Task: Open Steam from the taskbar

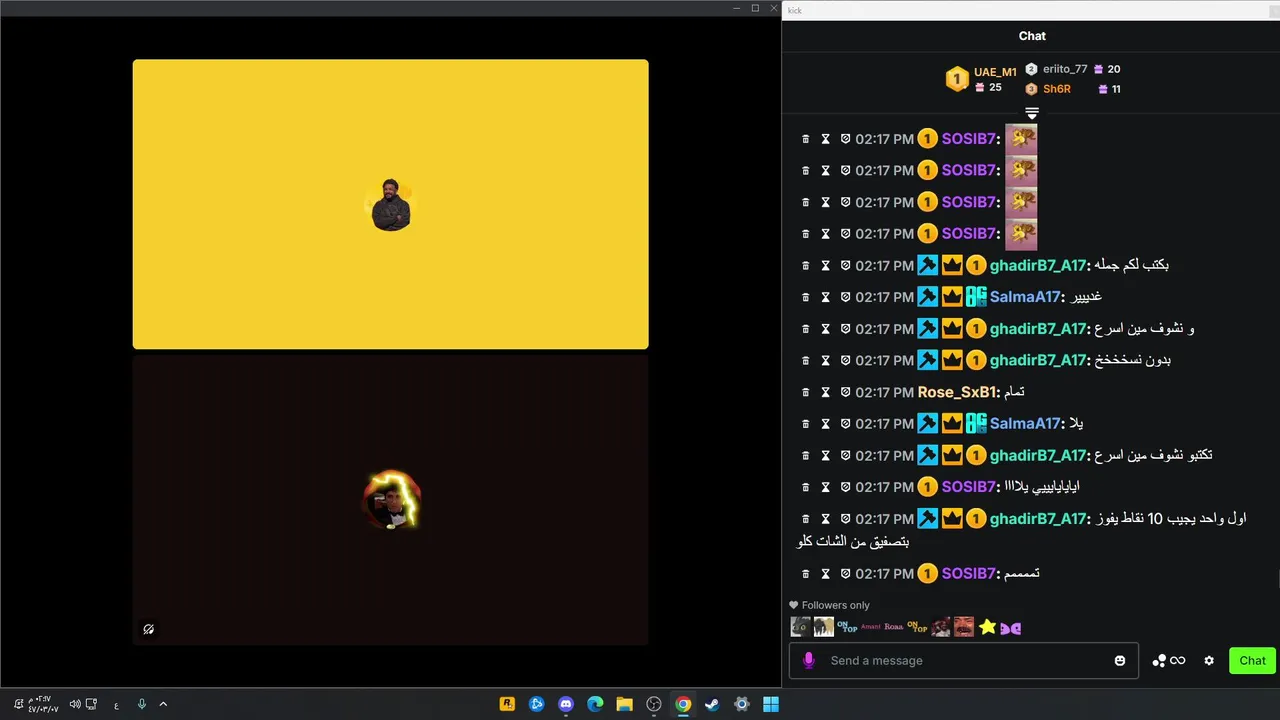Action: tap(712, 704)
